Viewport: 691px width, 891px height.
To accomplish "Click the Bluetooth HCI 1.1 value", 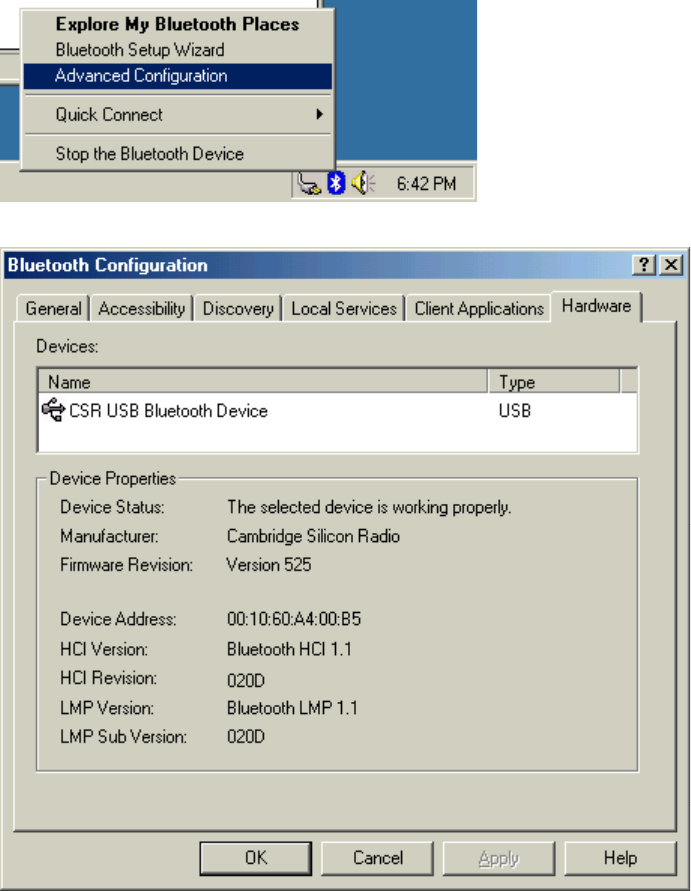I will (289, 649).
